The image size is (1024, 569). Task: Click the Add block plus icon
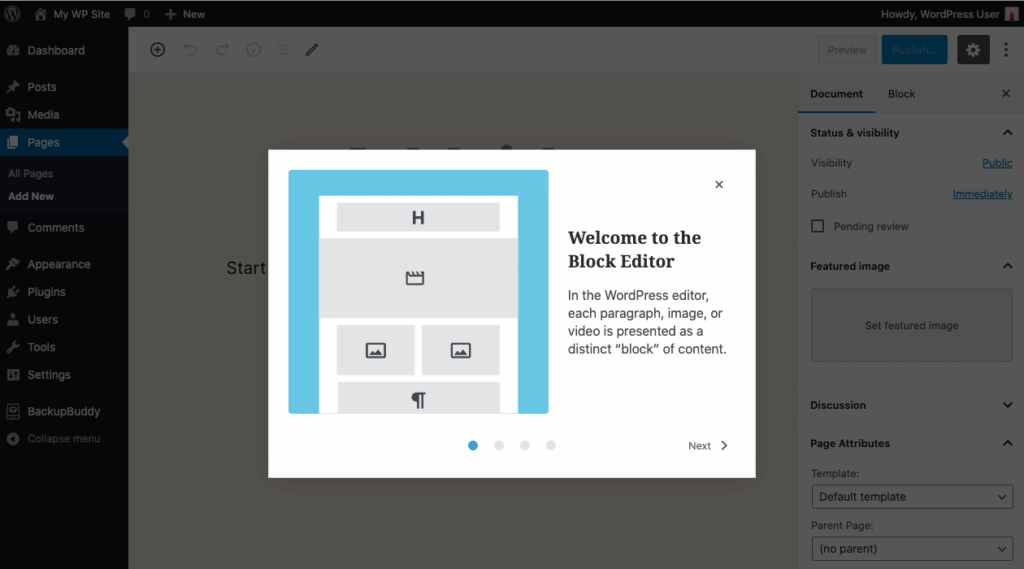[x=157, y=50]
